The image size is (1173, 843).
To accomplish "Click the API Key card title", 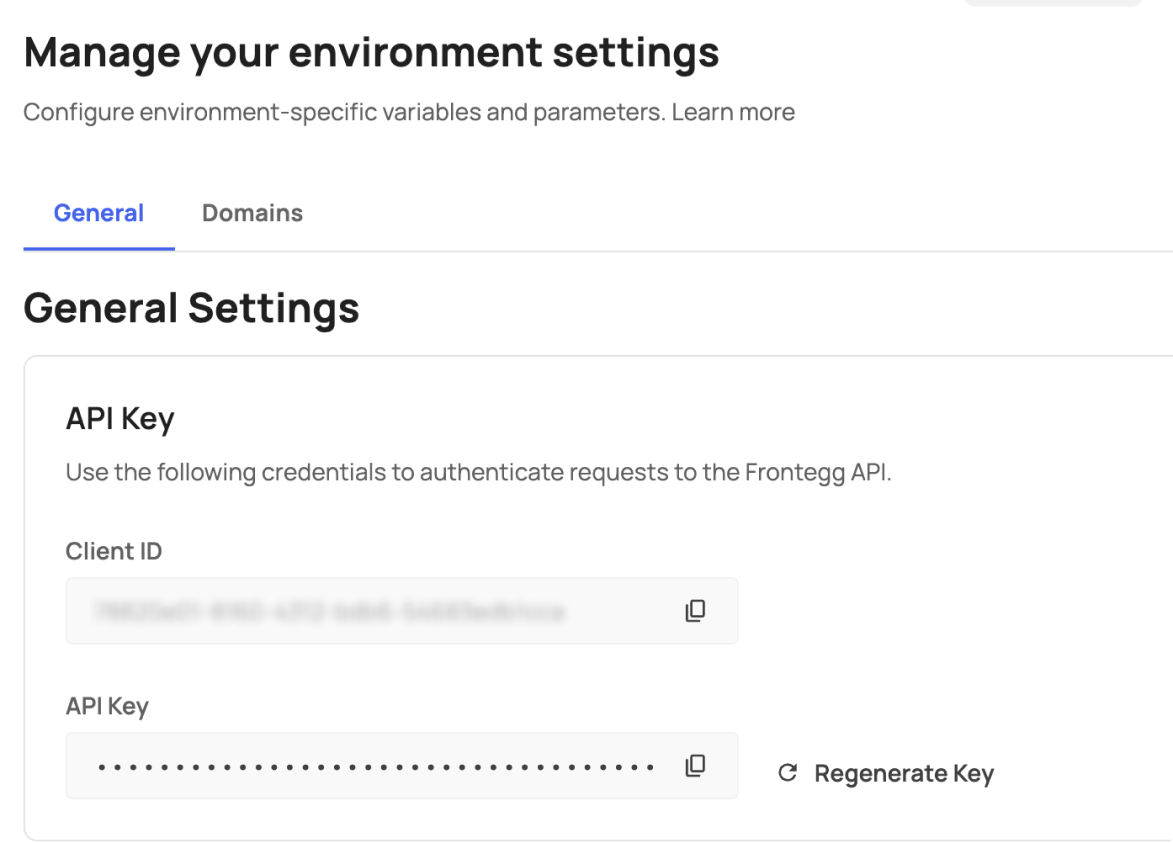I will 120,419.
